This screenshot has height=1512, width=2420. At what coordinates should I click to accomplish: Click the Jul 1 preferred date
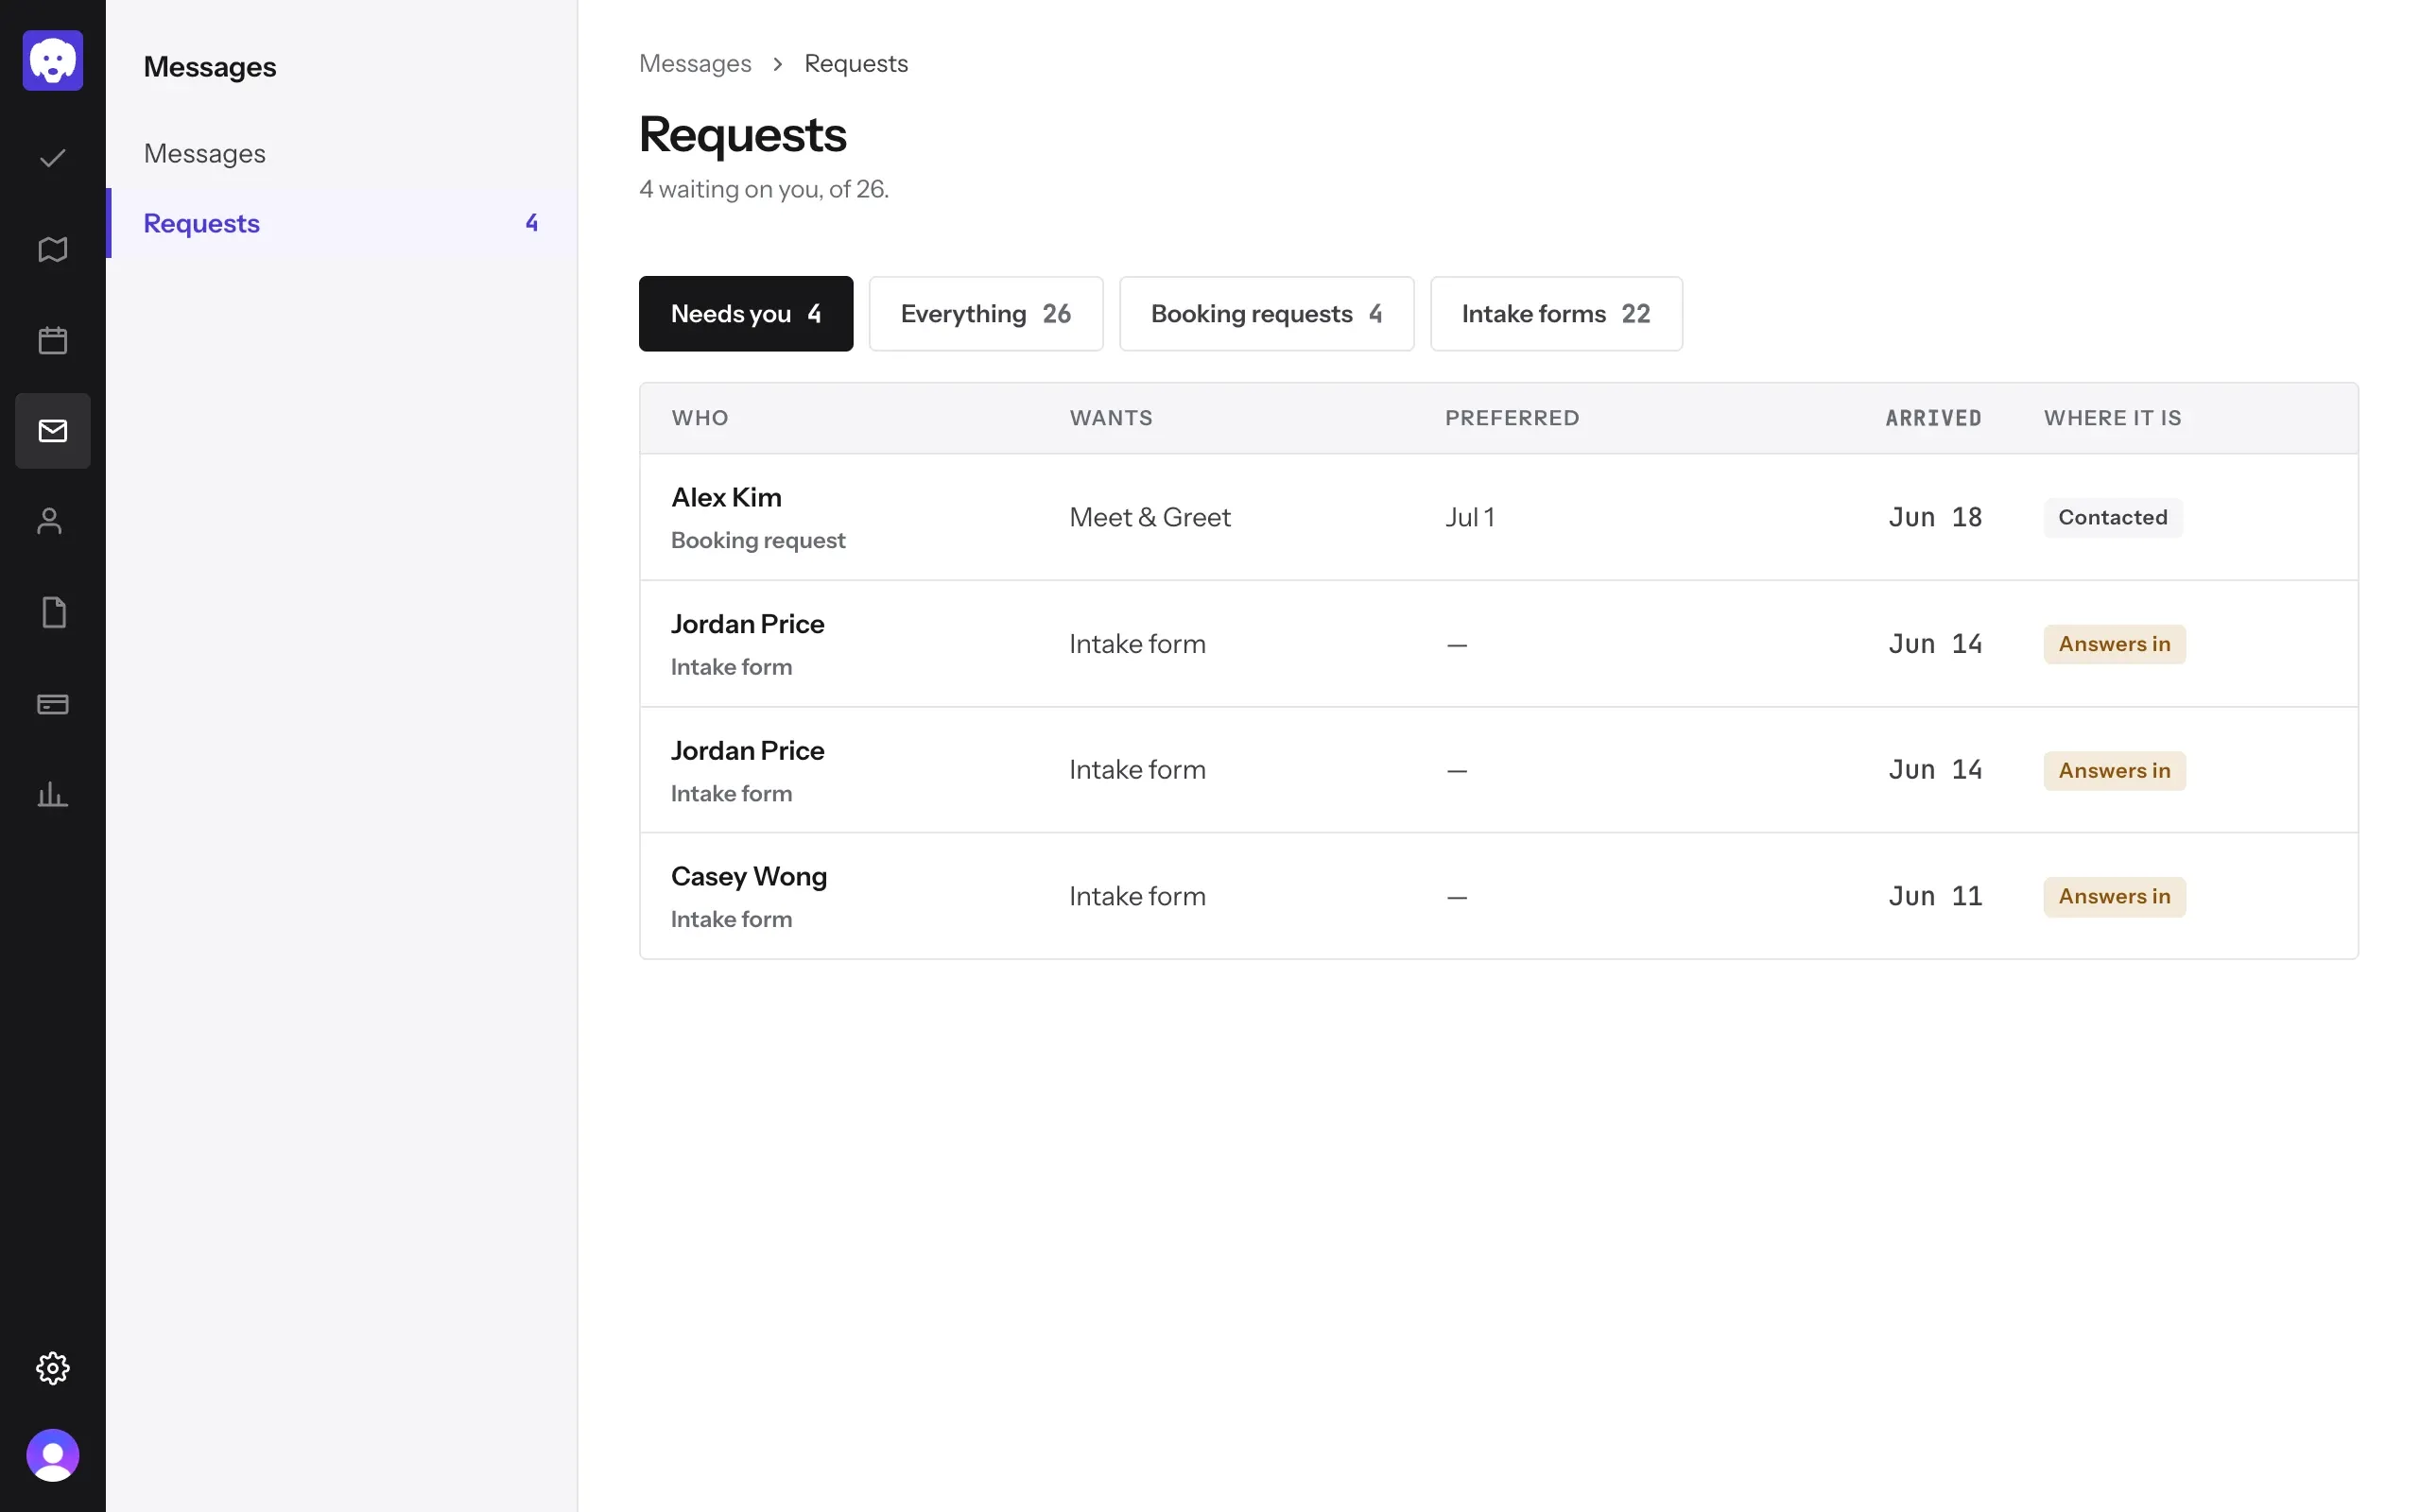[1470, 517]
